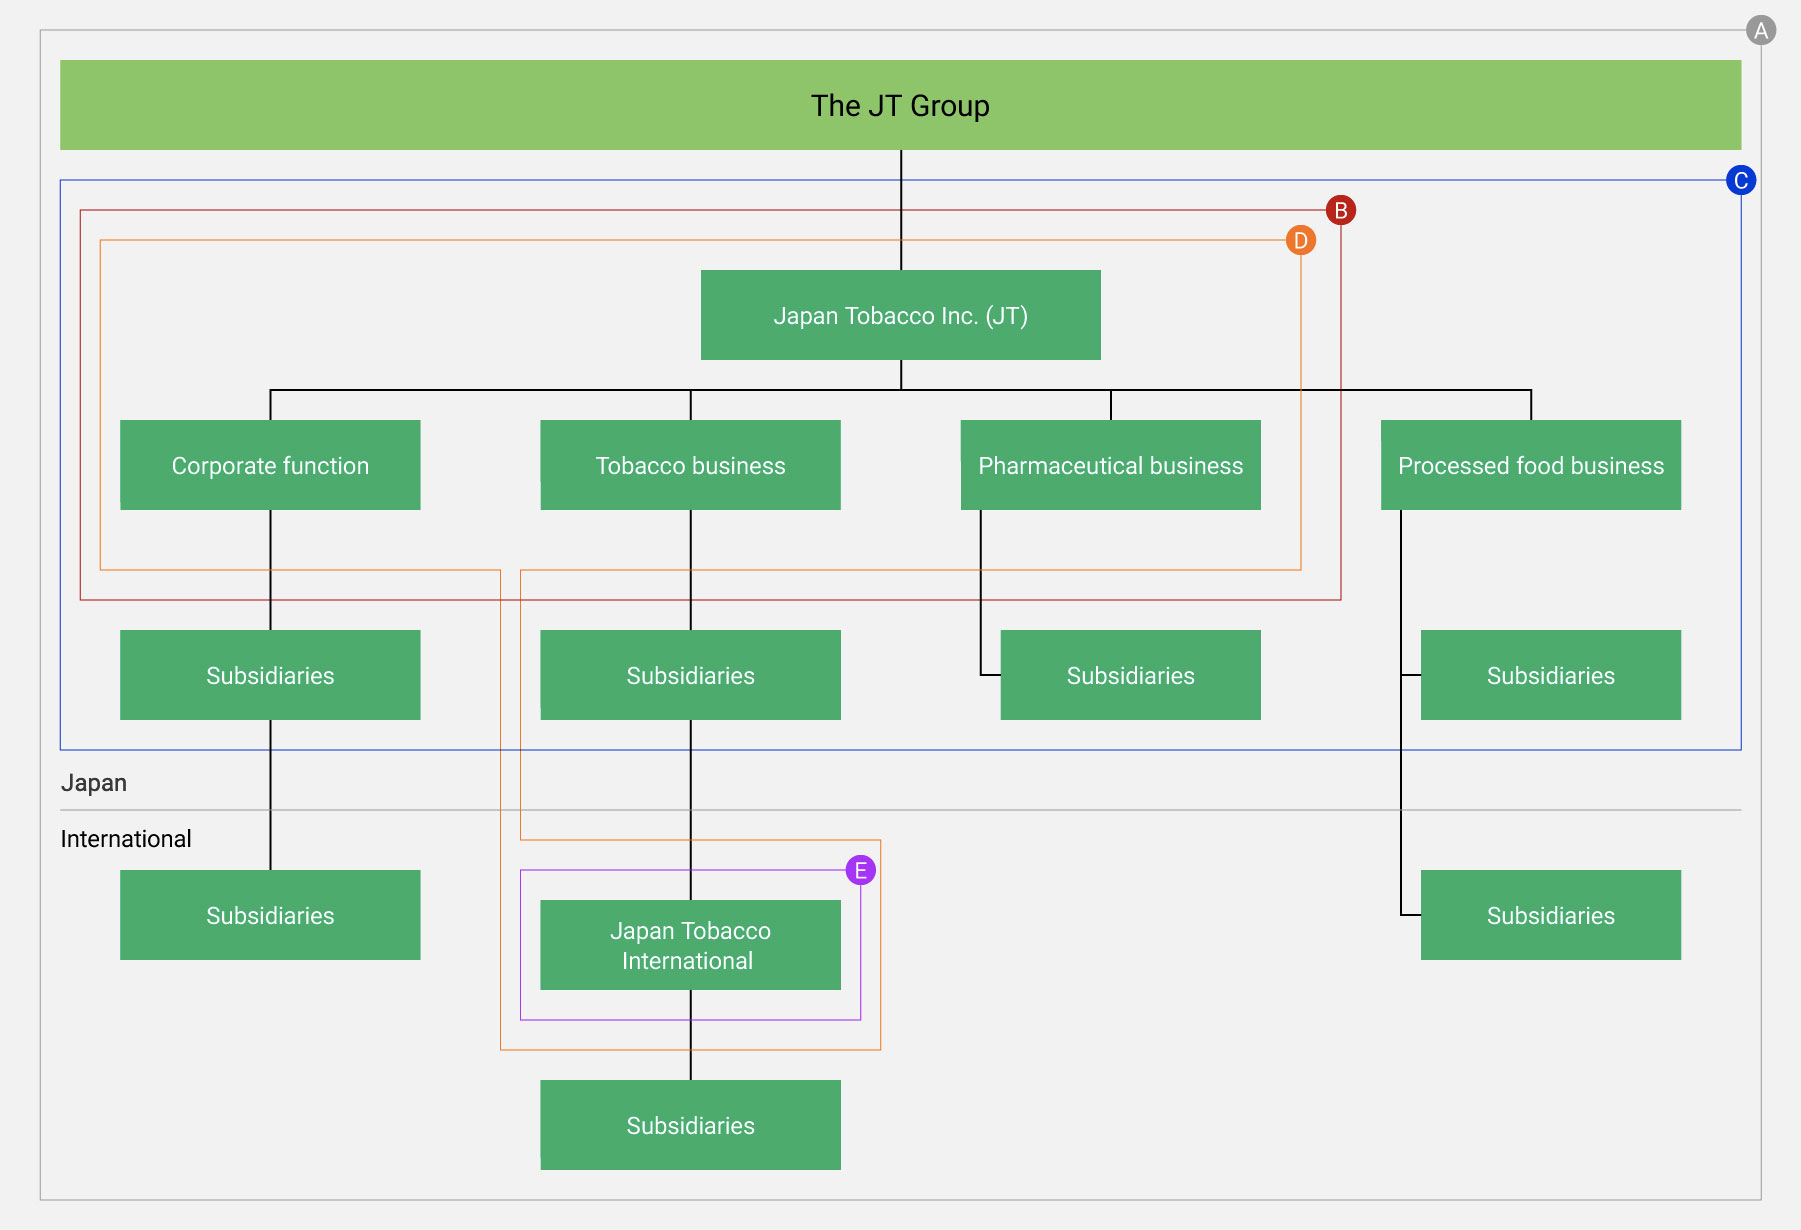Image resolution: width=1801 pixels, height=1230 pixels.
Task: Click Japan Subsidiaries box under Corporate function
Action: tap(270, 675)
